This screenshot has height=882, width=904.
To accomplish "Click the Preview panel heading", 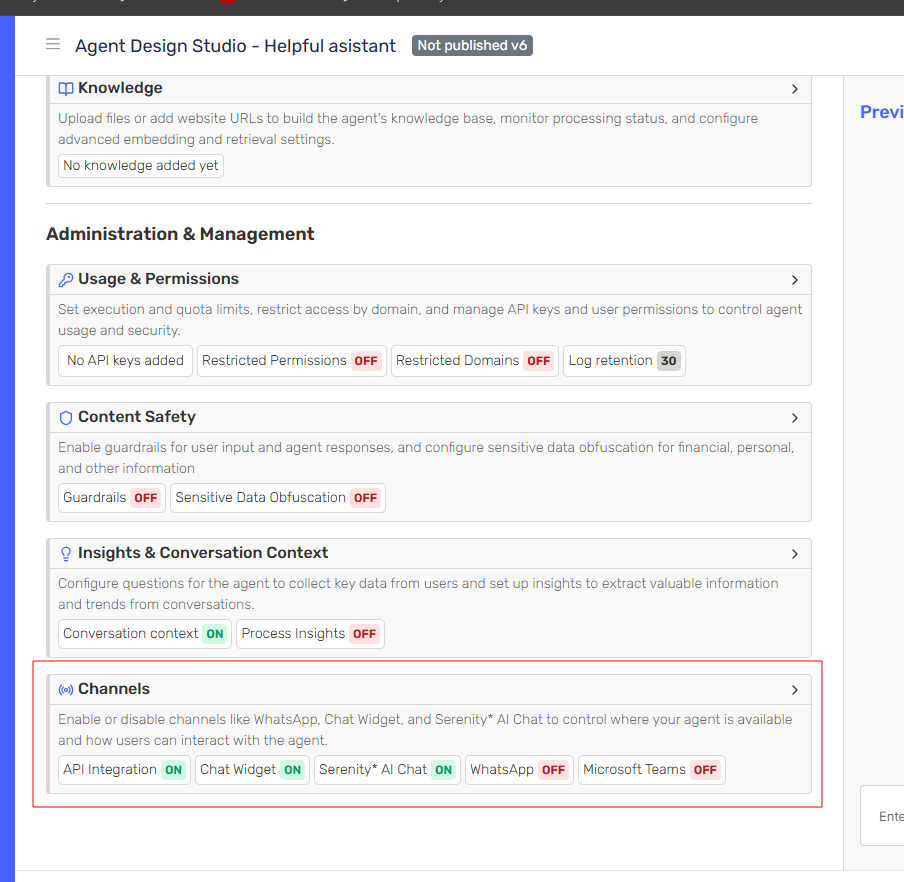I will point(881,112).
